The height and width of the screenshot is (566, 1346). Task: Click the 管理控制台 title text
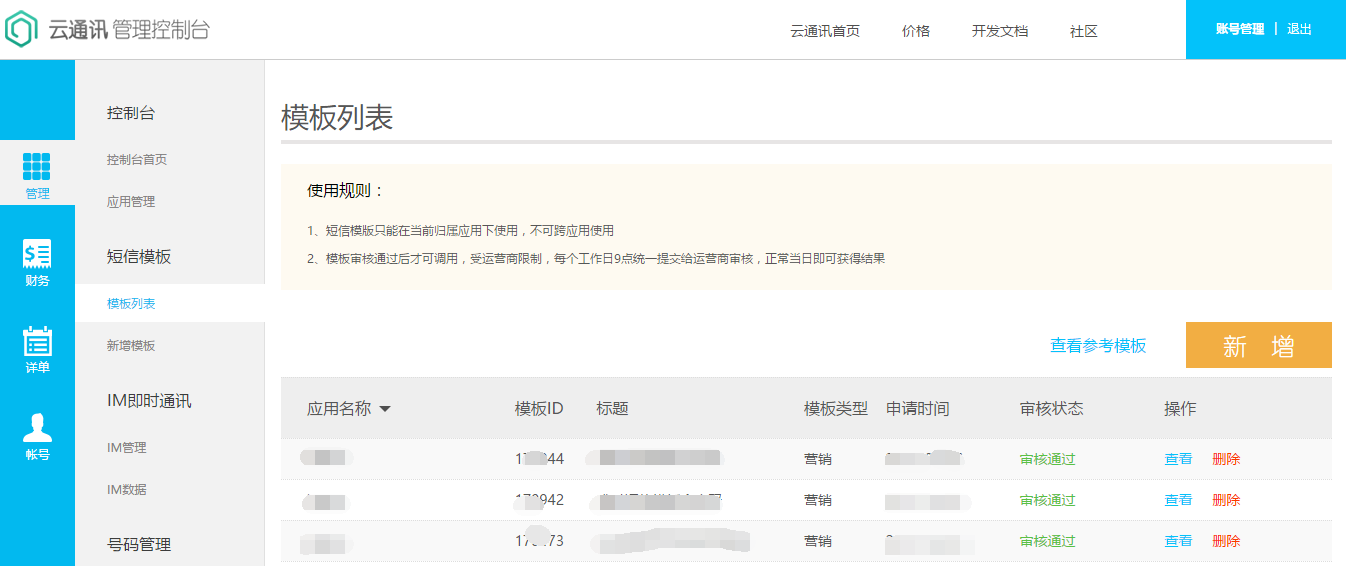[162, 29]
